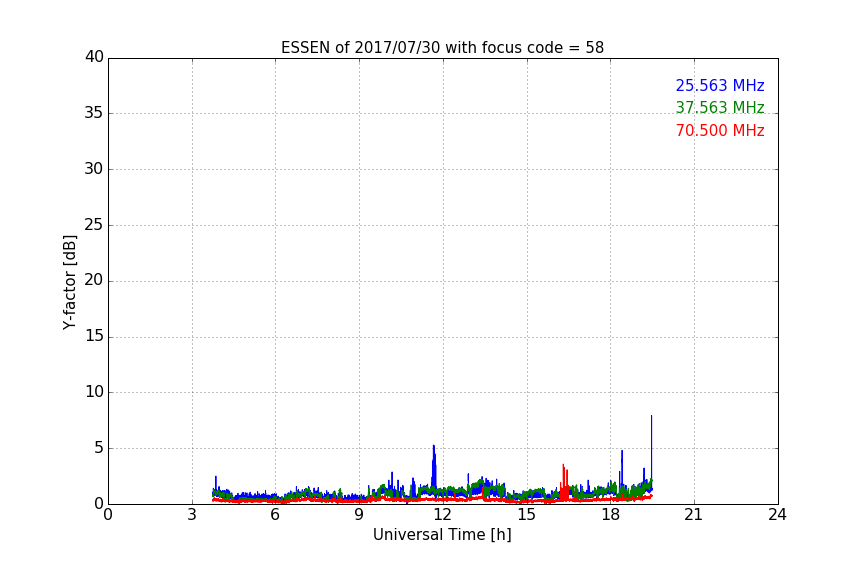This screenshot has width=864, height=576.
Task: Click the y-axis tick value 15
Action: point(94,336)
